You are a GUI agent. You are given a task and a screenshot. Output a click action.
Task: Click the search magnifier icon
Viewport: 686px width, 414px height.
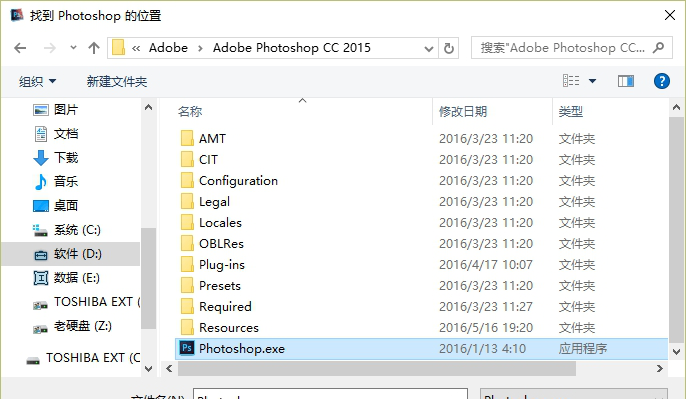tap(658, 47)
